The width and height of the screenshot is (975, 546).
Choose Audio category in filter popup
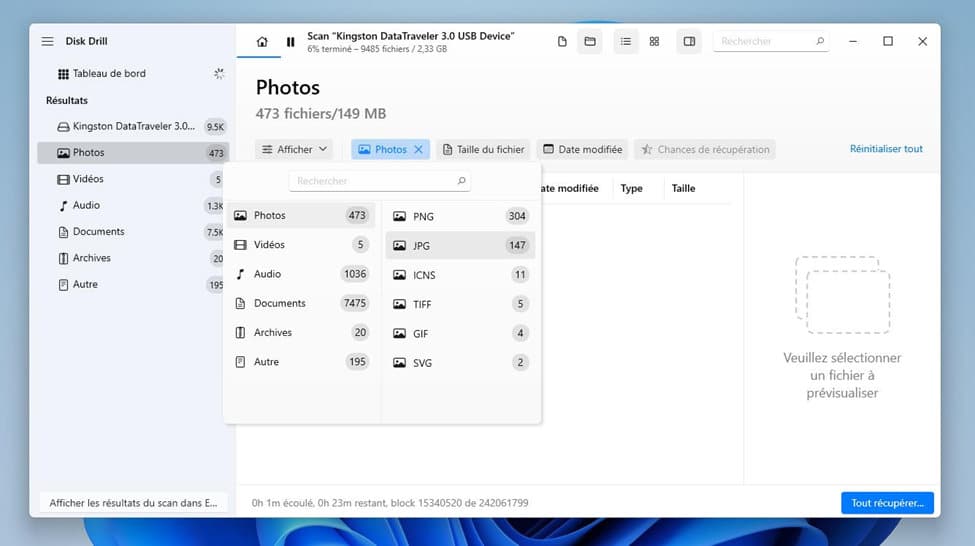[301, 274]
